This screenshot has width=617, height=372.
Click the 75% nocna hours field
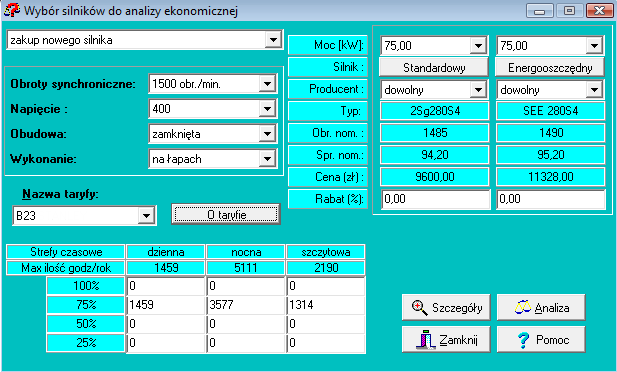[246, 305]
